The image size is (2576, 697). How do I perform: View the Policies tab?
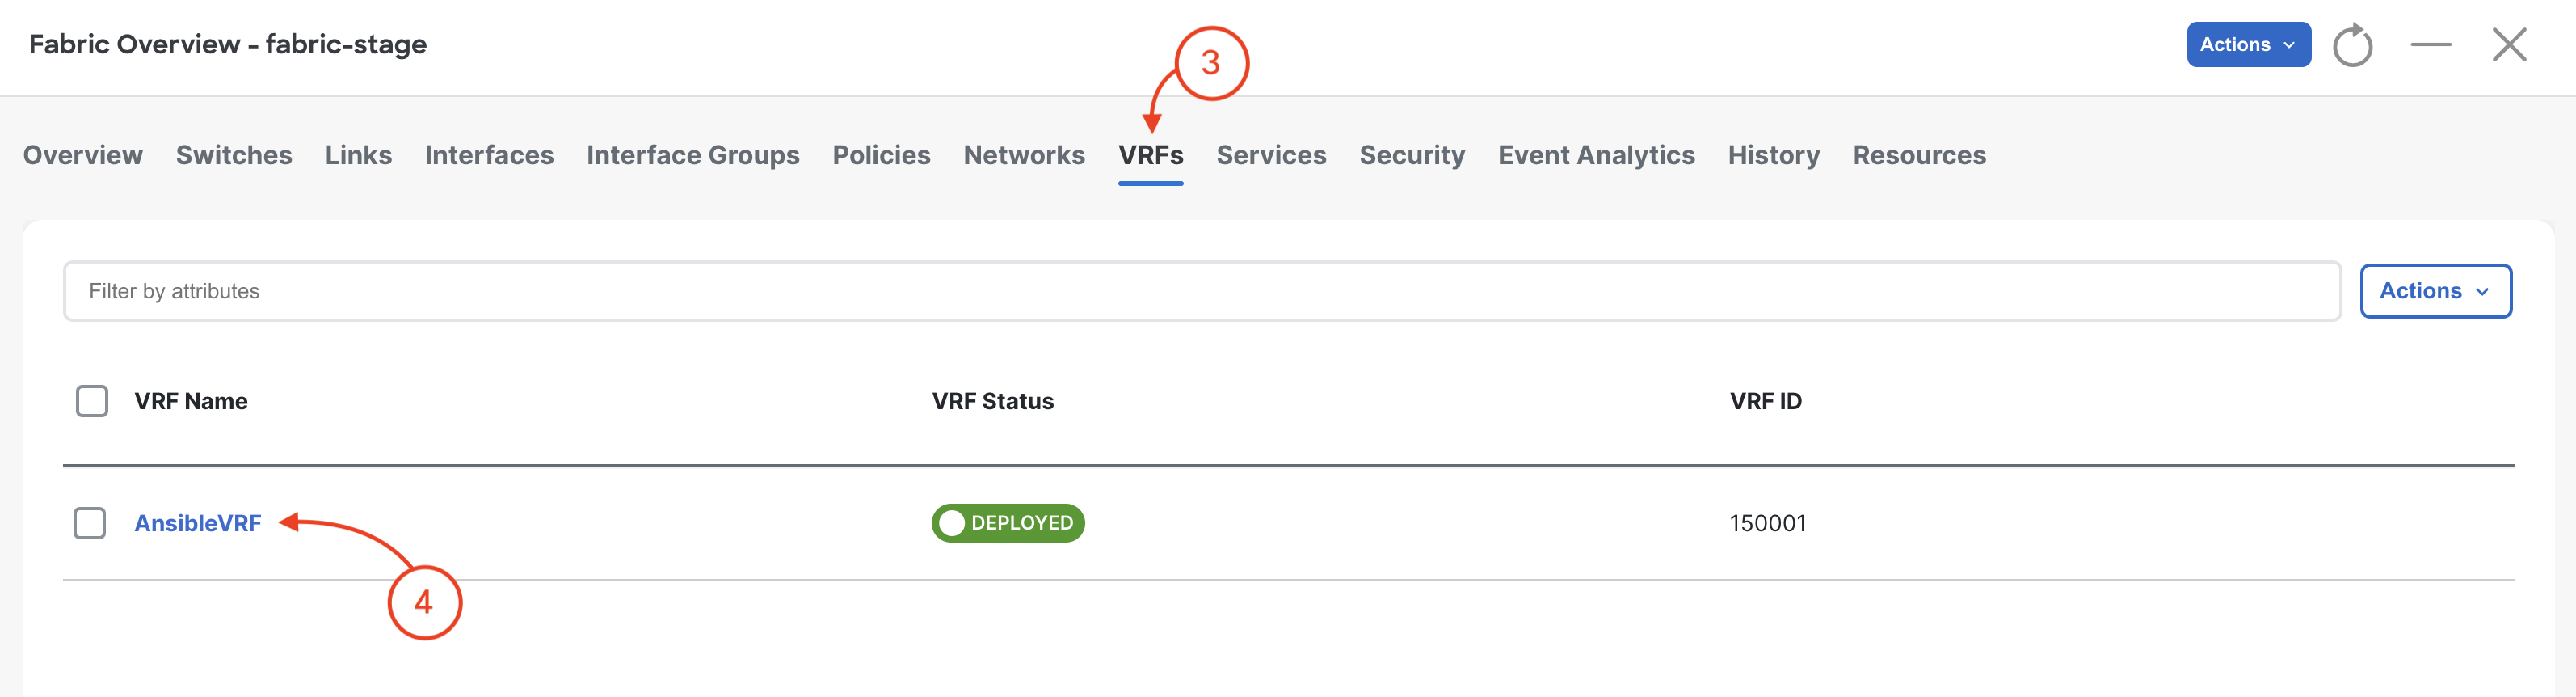coord(881,155)
